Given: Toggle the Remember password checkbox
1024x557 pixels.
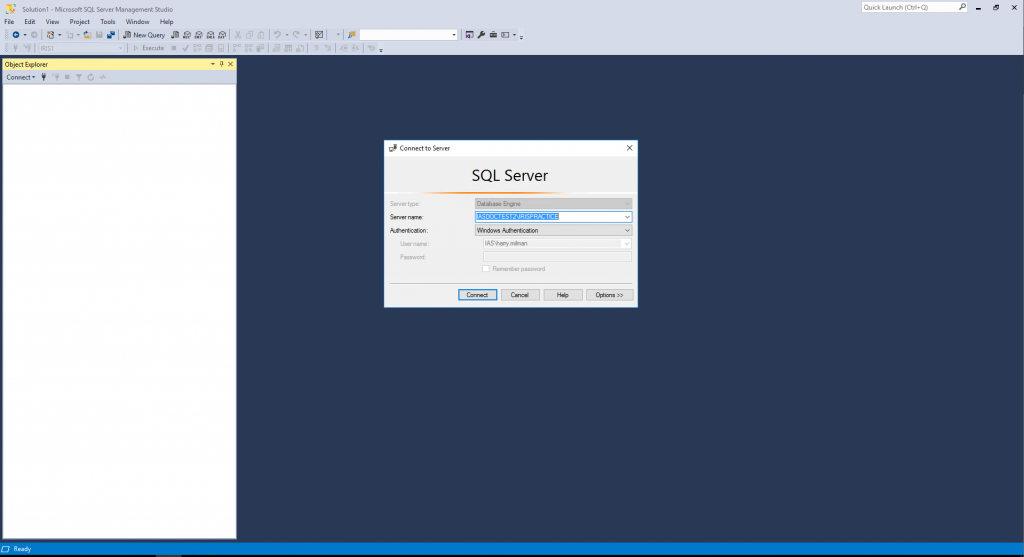Looking at the screenshot, I should (486, 269).
